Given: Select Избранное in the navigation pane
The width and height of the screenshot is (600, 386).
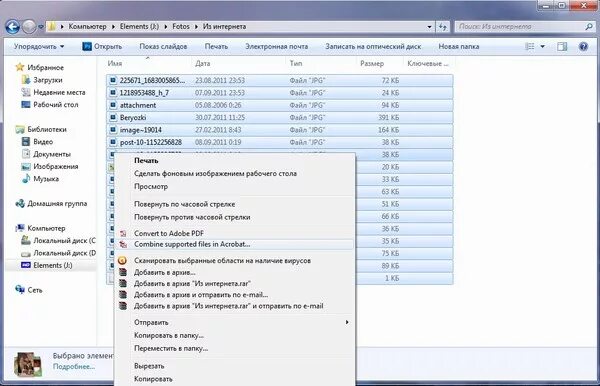Looking at the screenshot, I should (x=45, y=67).
